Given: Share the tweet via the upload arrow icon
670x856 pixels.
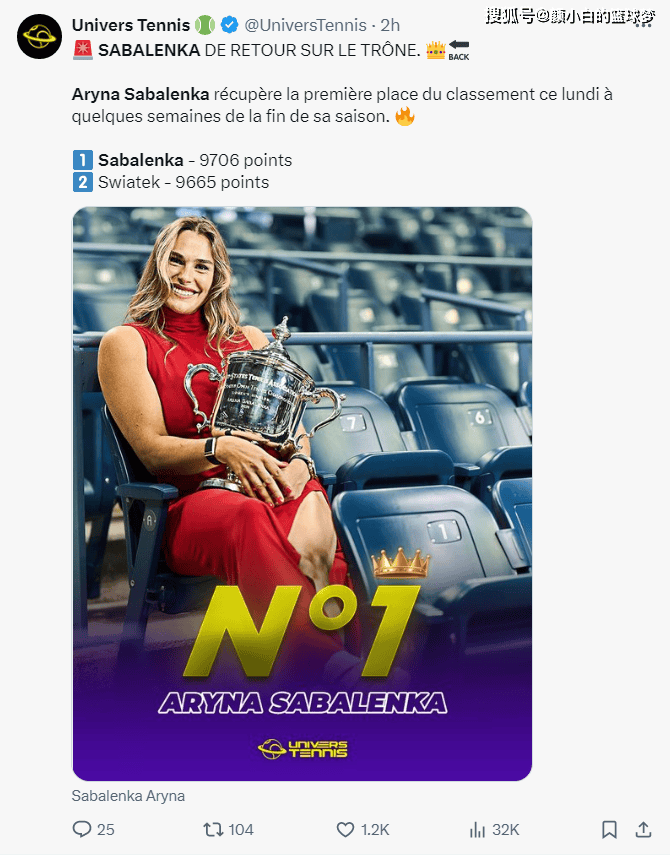Looking at the screenshot, I should pyautogui.click(x=644, y=829).
